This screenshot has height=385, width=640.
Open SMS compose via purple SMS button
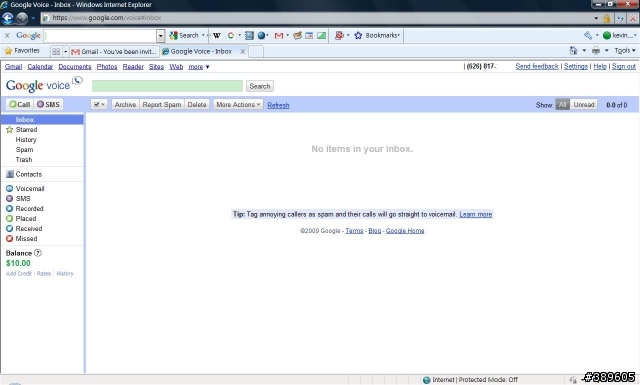(48, 105)
